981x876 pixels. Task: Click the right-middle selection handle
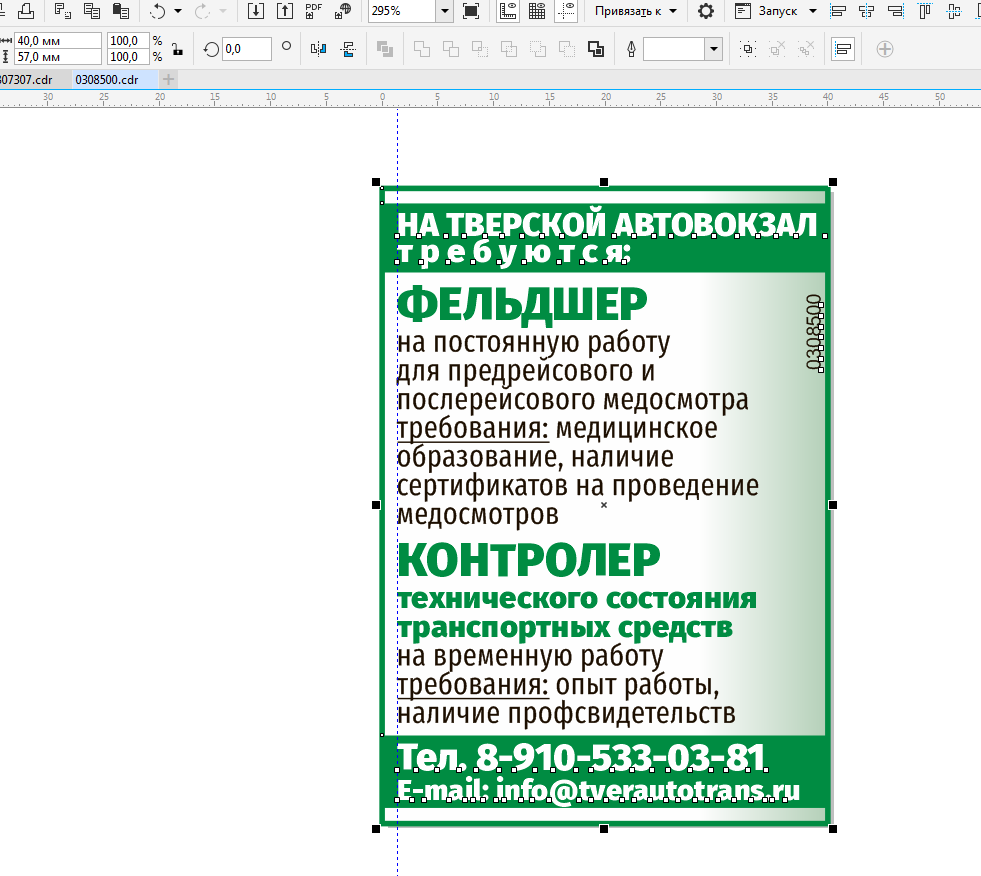coord(833,505)
